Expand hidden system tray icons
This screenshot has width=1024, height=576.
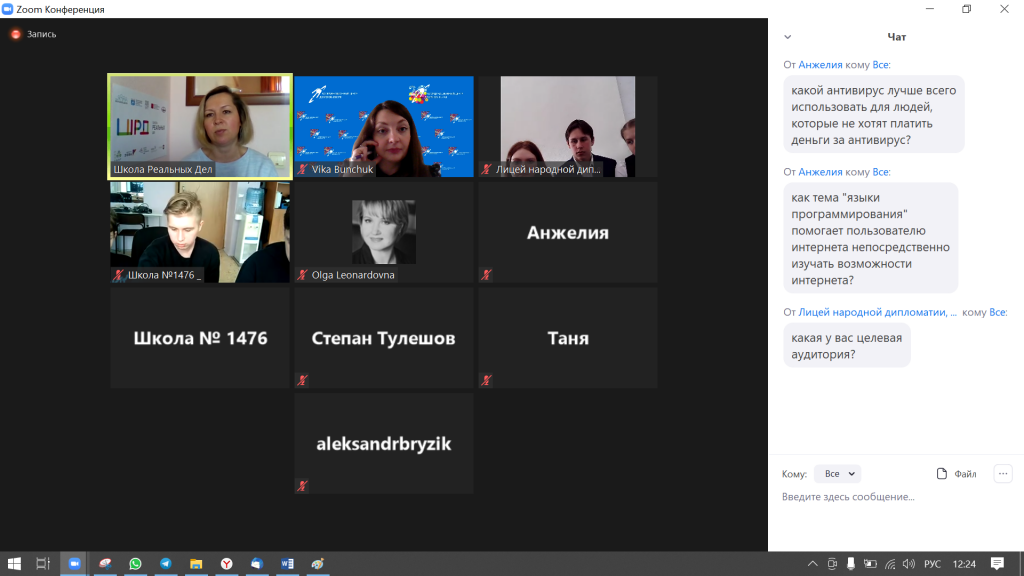pyautogui.click(x=813, y=564)
